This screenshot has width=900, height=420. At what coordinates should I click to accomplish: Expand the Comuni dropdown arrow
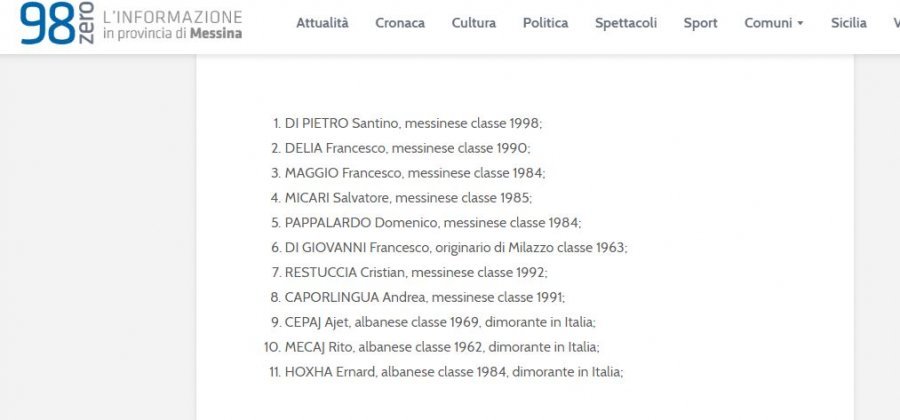tap(800, 24)
